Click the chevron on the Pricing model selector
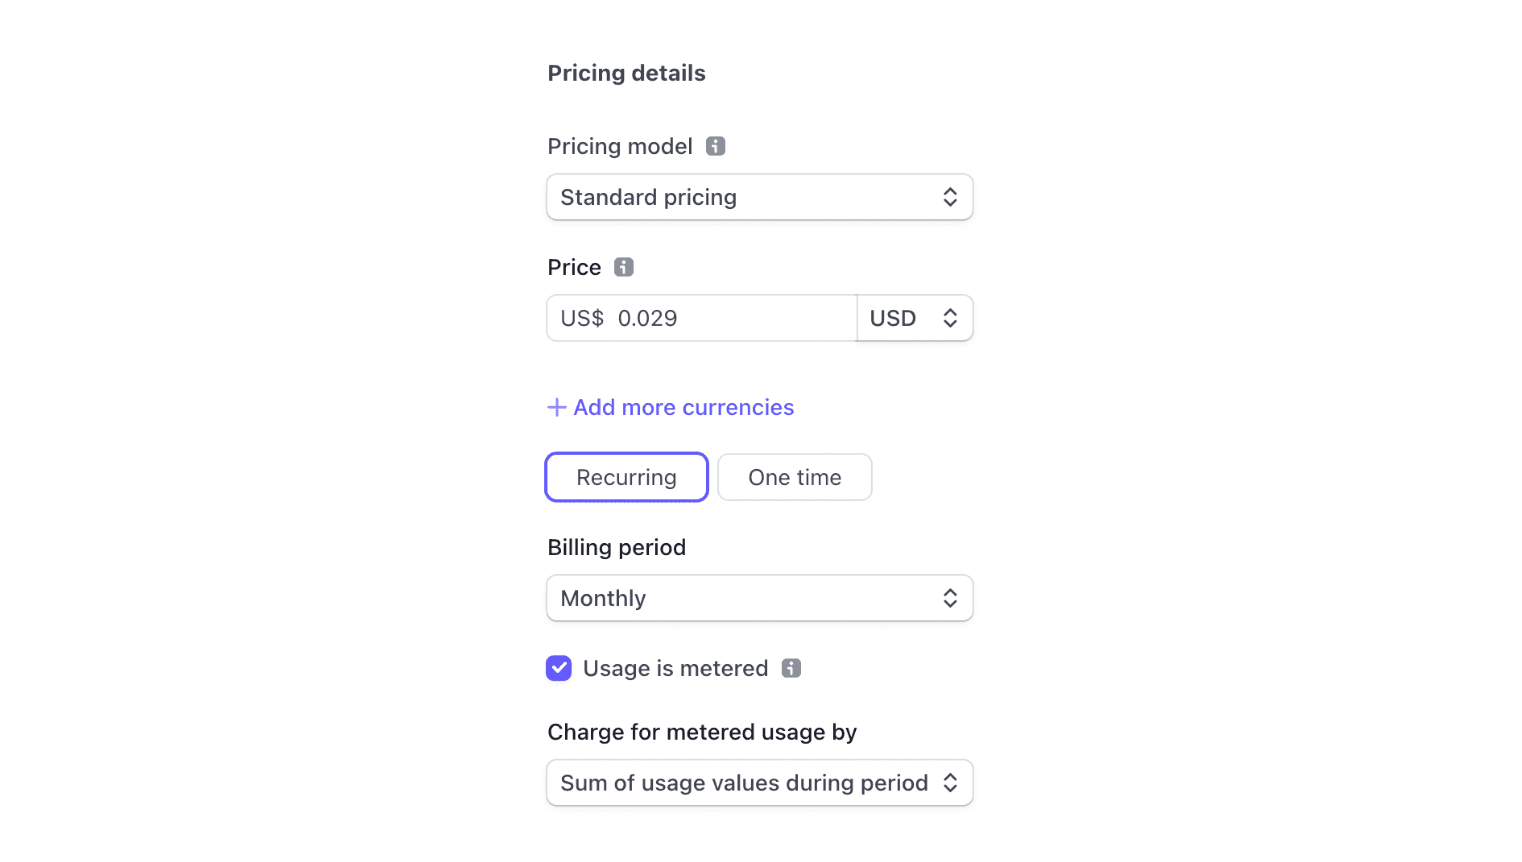Image resolution: width=1522 pixels, height=862 pixels. tap(950, 197)
